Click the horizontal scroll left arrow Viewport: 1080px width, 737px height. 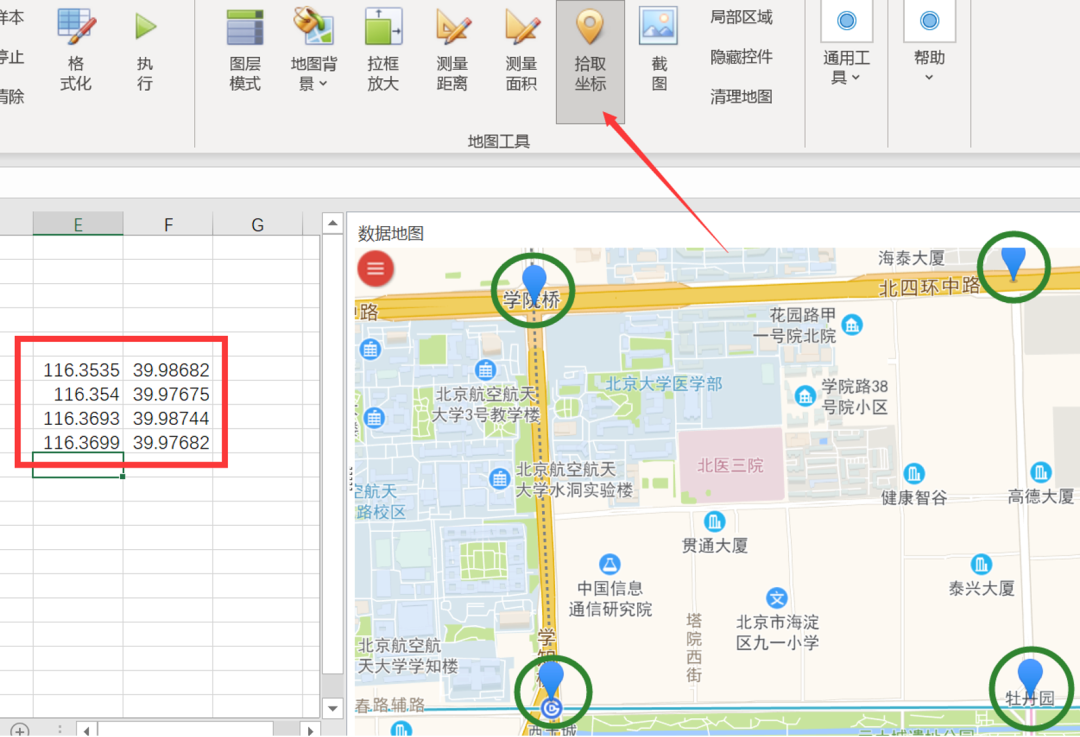pos(86,730)
